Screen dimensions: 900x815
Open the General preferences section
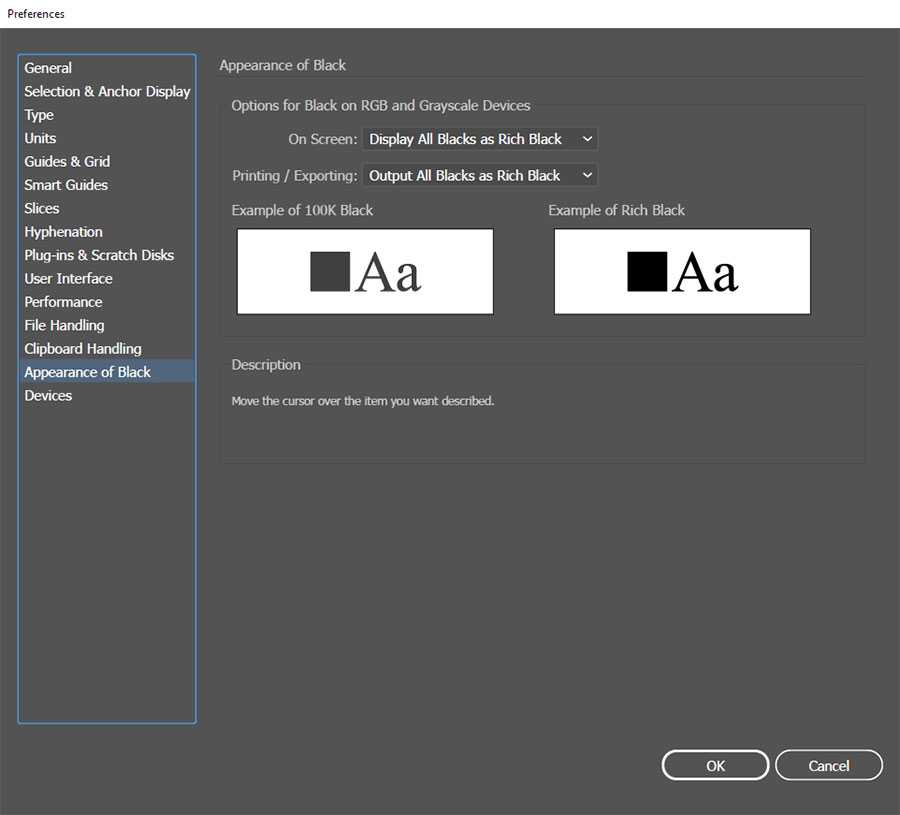coord(48,68)
